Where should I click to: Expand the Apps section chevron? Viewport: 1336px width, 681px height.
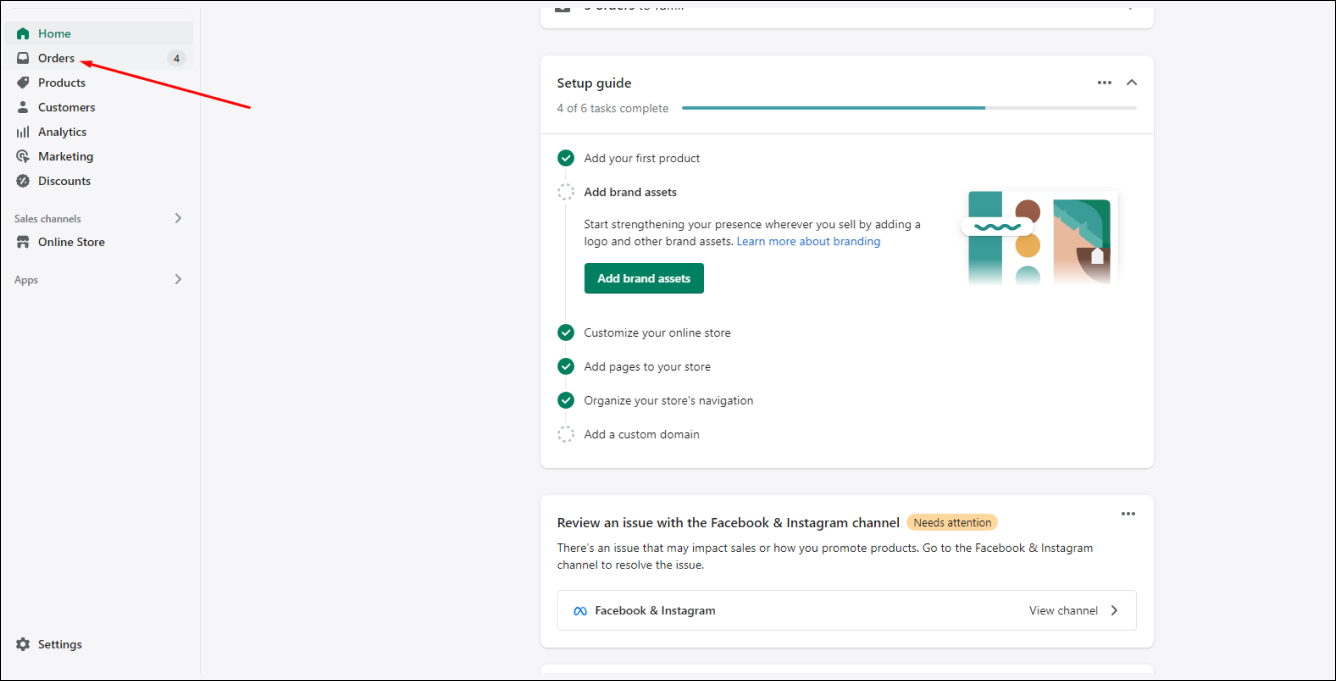coord(178,280)
